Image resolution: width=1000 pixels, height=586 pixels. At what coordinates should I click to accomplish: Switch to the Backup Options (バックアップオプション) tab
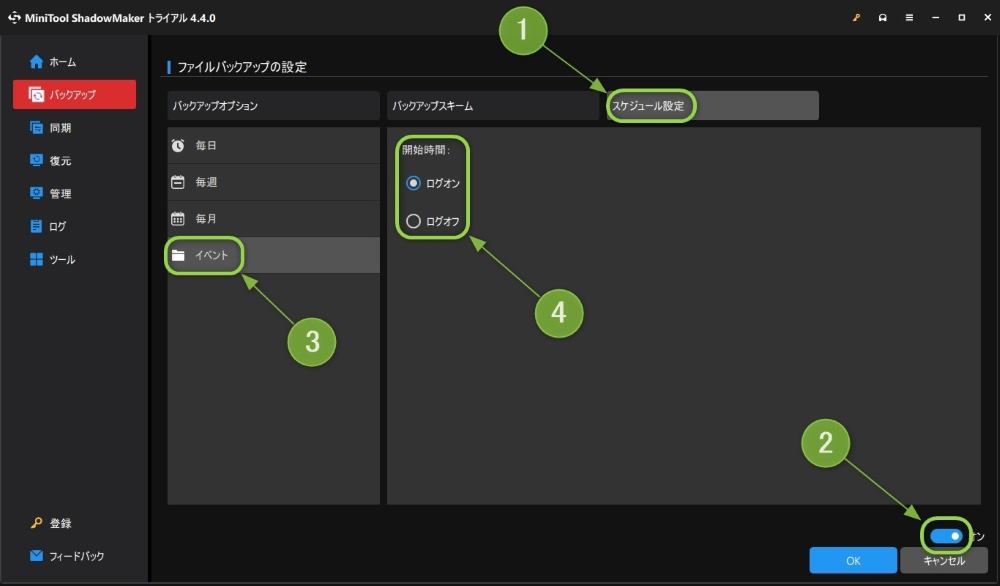(x=273, y=105)
